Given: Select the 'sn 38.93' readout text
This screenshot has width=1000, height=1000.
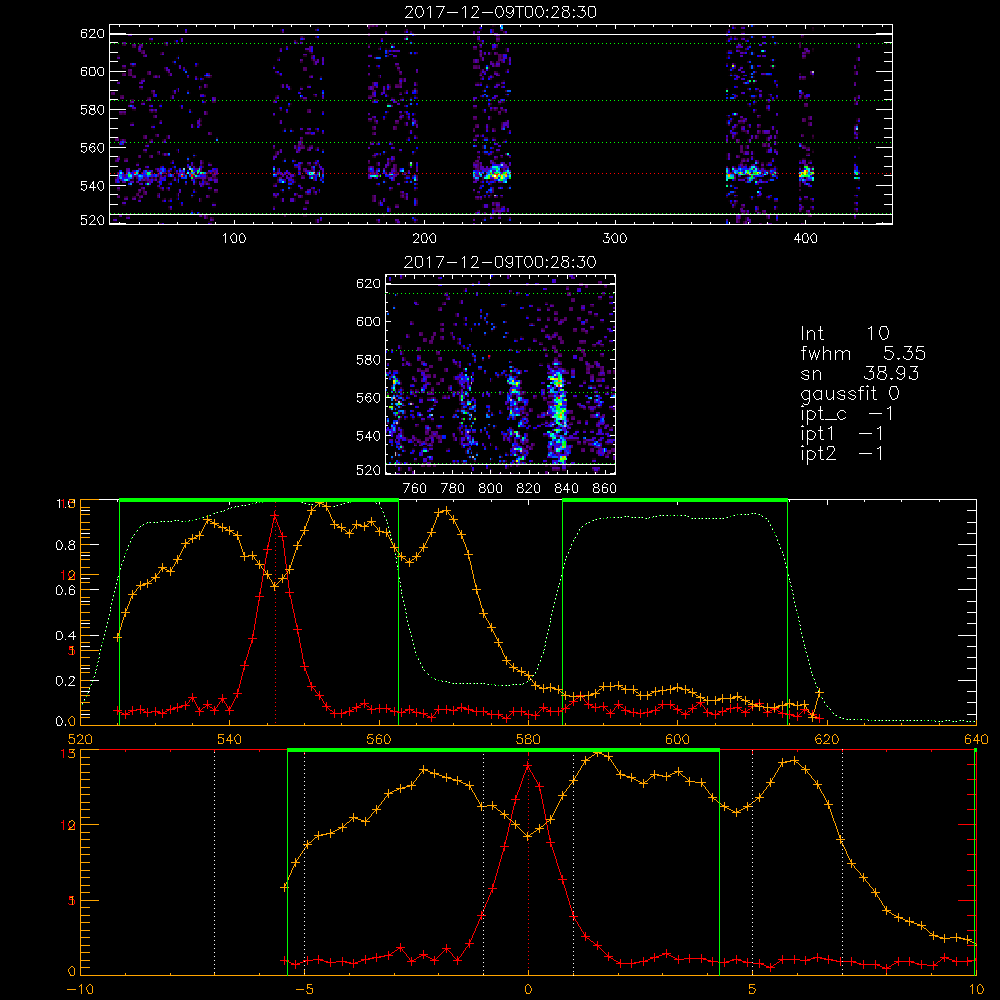Looking at the screenshot, I should (860, 373).
